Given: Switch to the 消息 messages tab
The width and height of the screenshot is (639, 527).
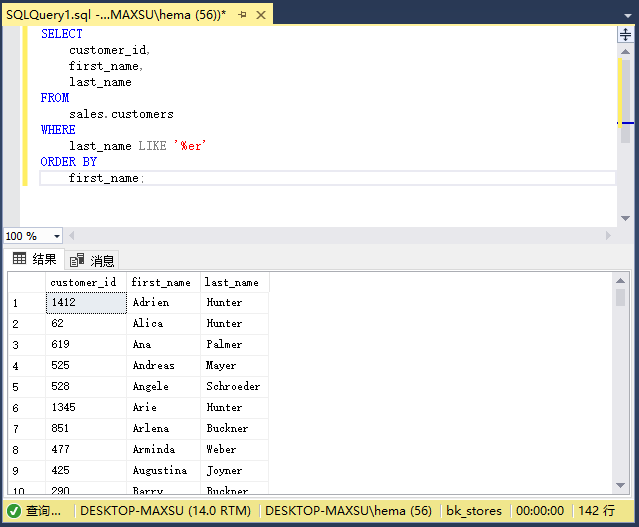Looking at the screenshot, I should (92, 260).
